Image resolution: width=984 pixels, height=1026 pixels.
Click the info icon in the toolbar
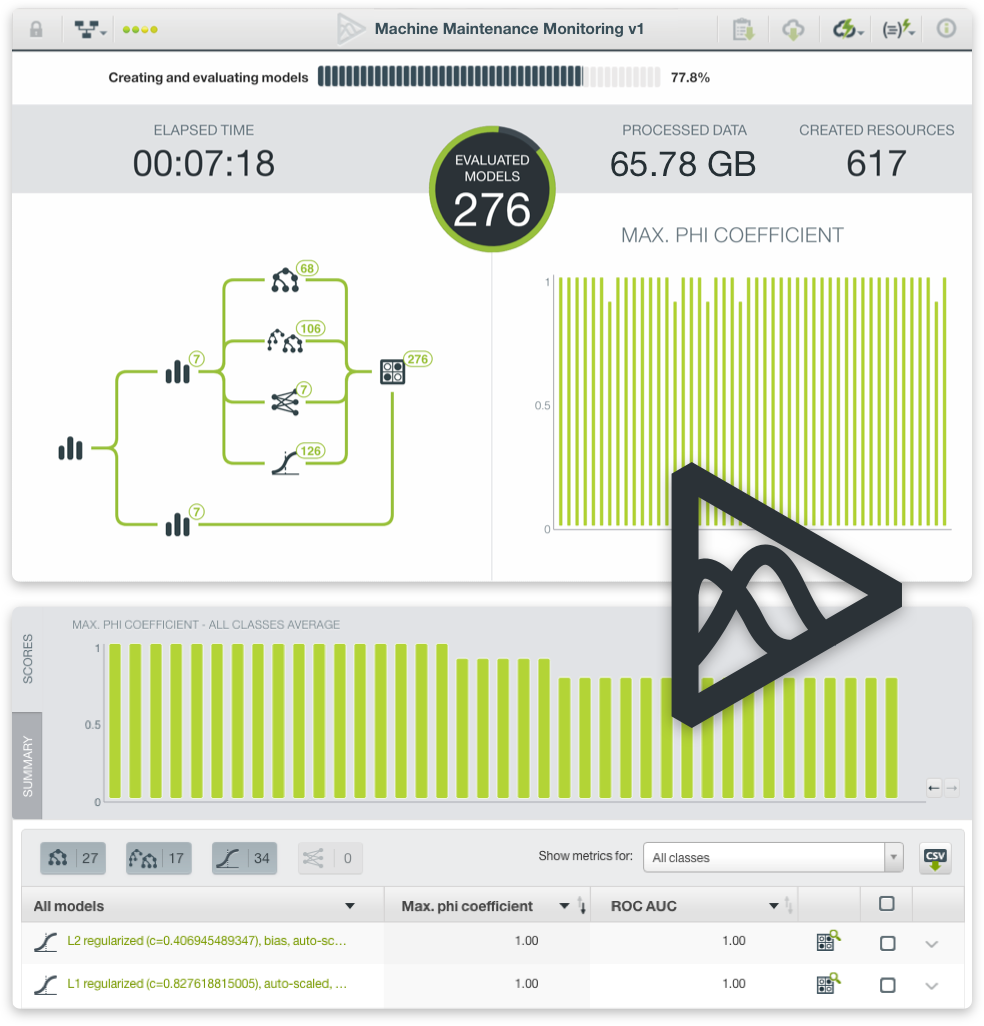tap(946, 29)
